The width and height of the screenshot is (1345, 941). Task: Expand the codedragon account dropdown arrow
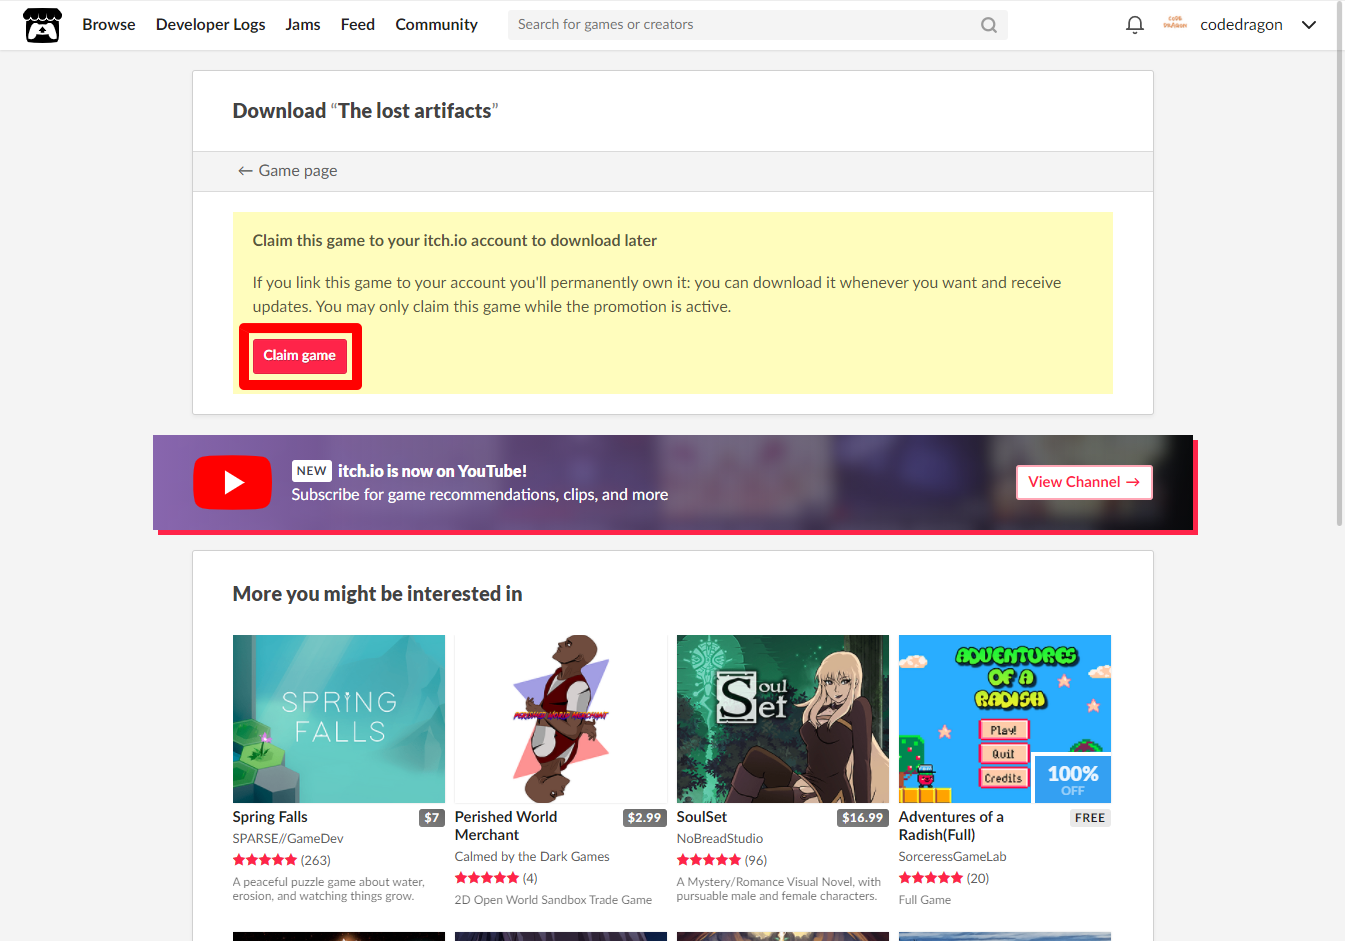tap(1308, 25)
